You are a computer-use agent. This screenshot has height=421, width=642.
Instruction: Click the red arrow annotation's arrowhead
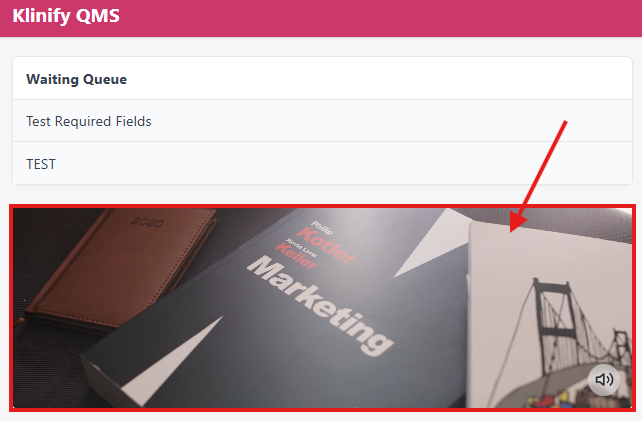point(517,222)
